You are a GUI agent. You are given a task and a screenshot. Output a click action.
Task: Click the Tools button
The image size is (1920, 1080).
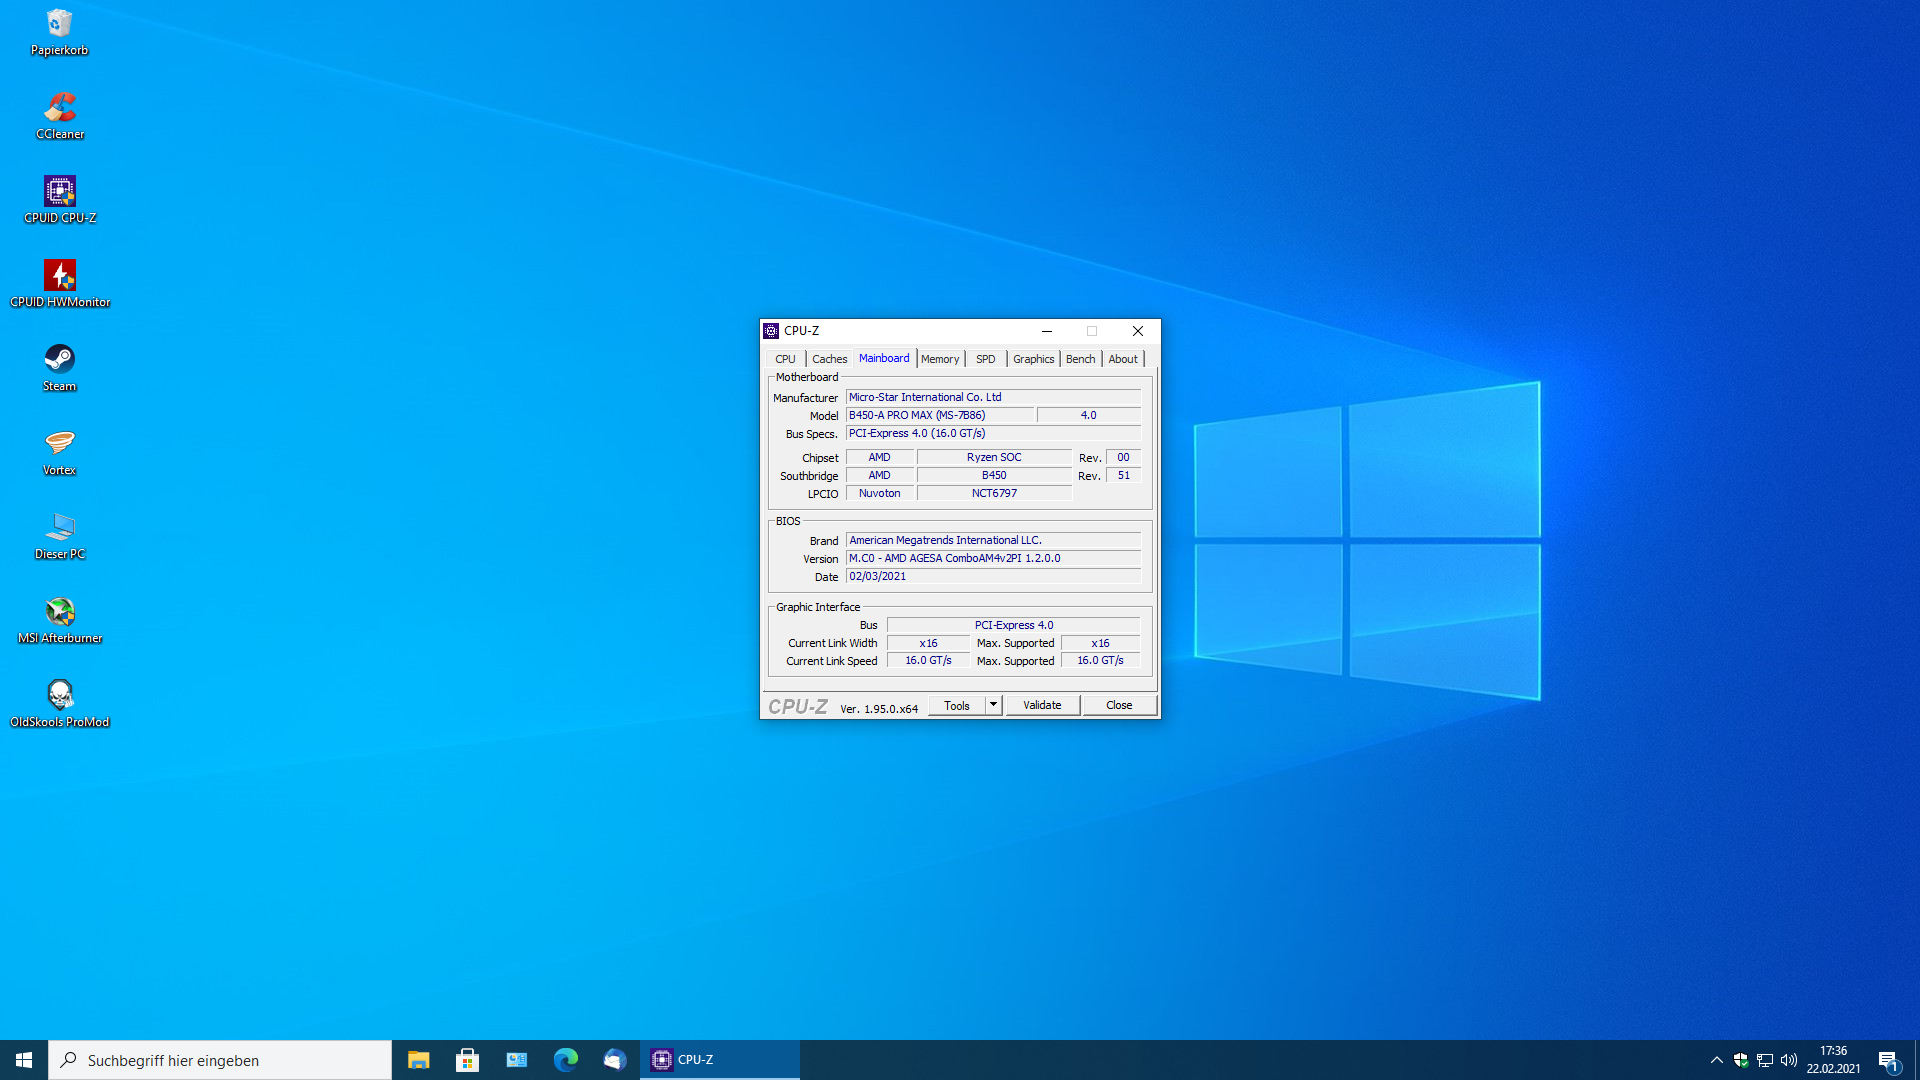[x=957, y=705]
